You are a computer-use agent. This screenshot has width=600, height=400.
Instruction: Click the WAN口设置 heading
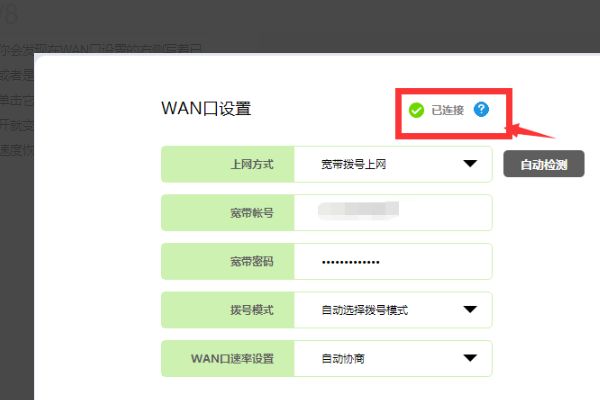coord(206,109)
